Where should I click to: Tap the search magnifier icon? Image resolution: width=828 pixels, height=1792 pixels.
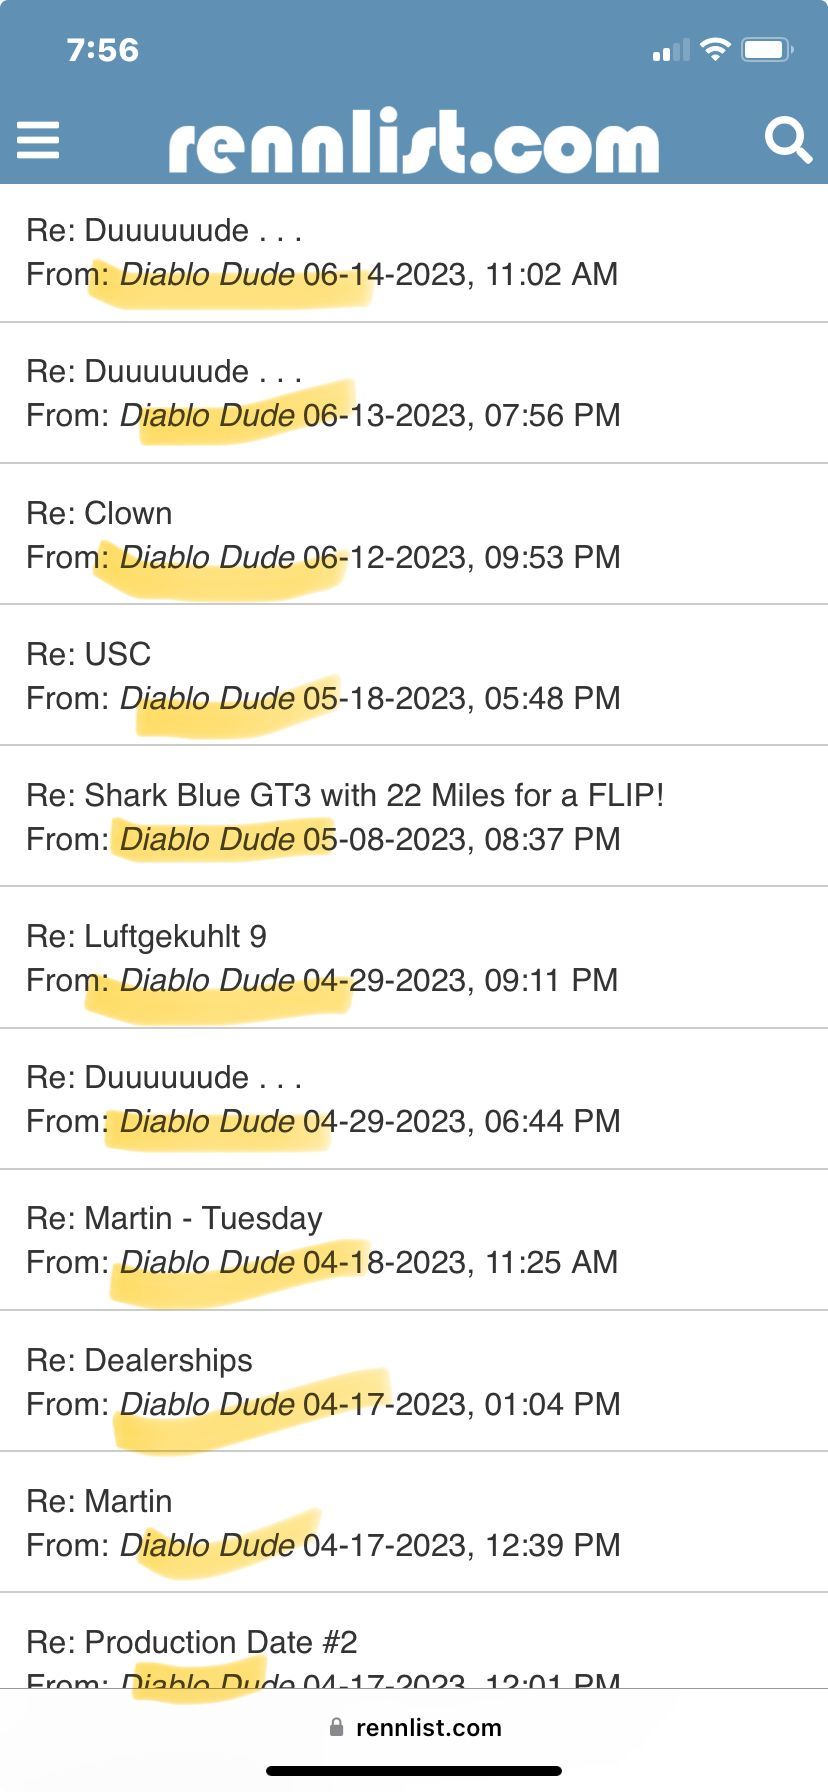click(x=787, y=140)
